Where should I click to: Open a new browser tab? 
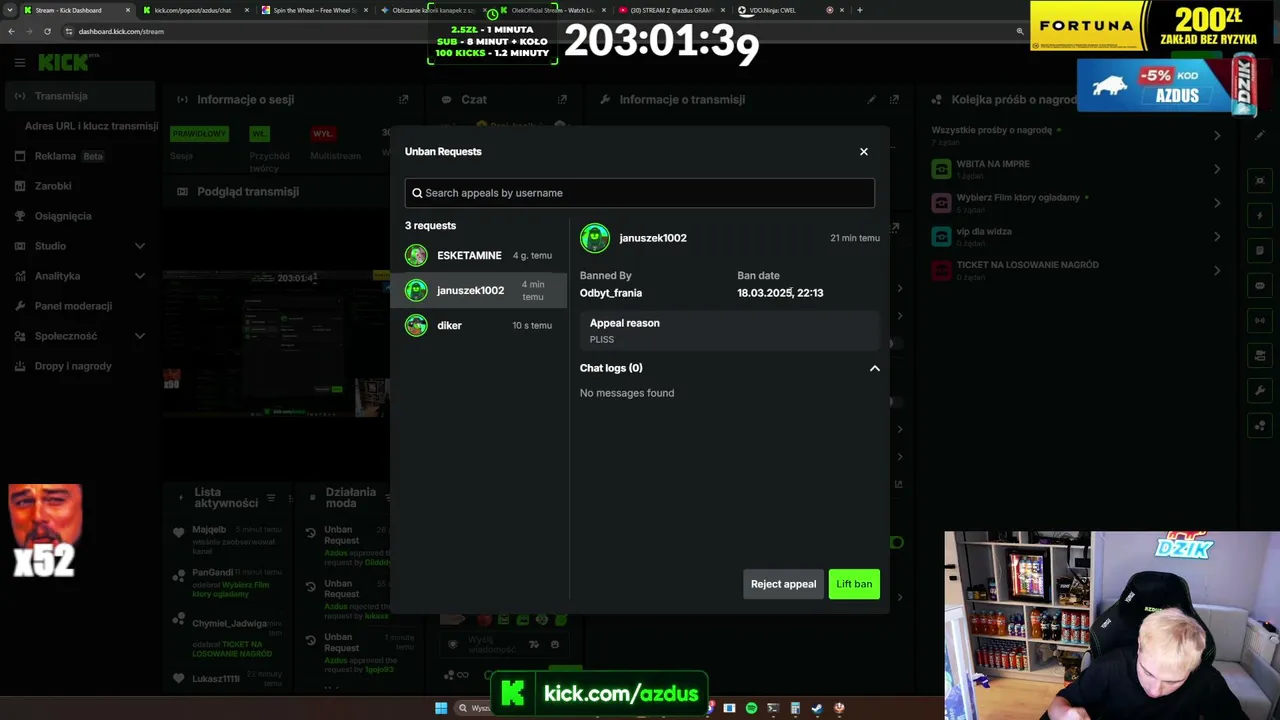860,10
